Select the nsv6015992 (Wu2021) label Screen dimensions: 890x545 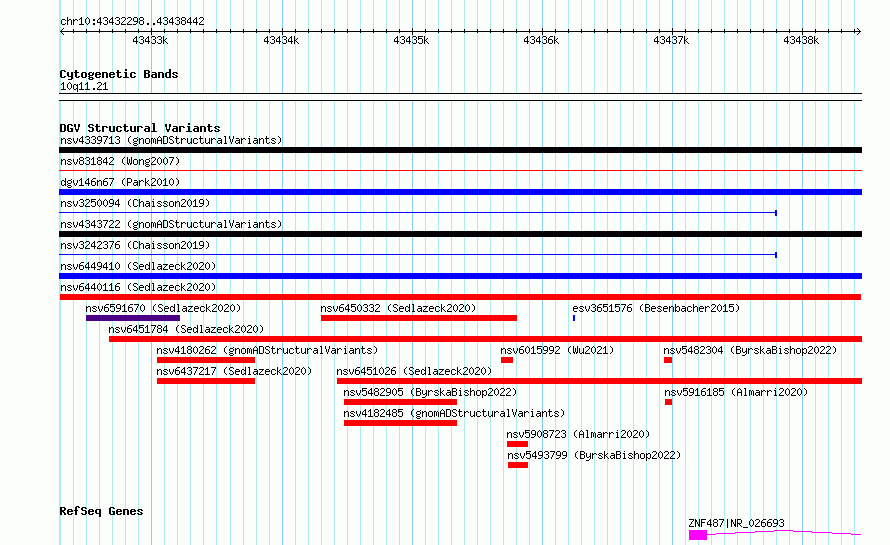point(557,350)
